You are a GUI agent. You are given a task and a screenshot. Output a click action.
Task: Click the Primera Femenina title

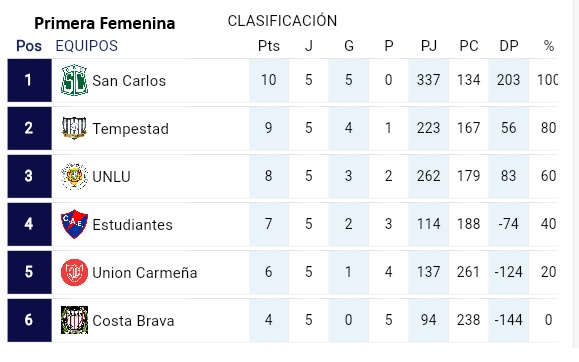105,23
